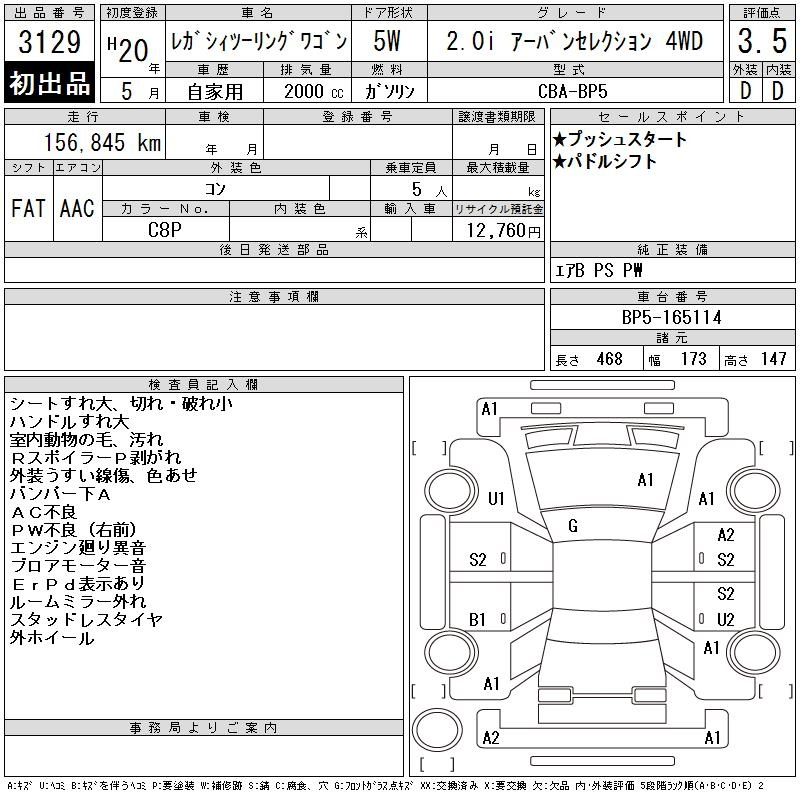Image resolution: width=800 pixels, height=800 pixels.
Task: Select shift type FAT
Action: (x=28, y=208)
